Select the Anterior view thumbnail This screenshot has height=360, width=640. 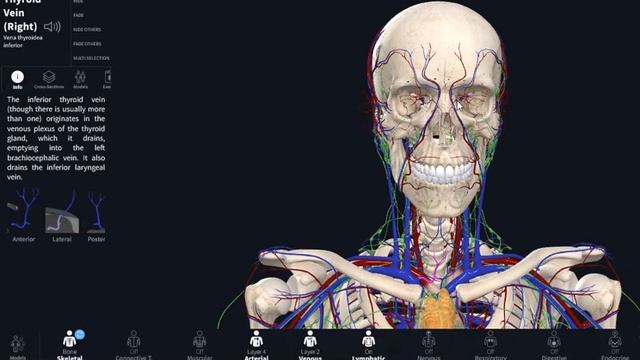pos(23,215)
